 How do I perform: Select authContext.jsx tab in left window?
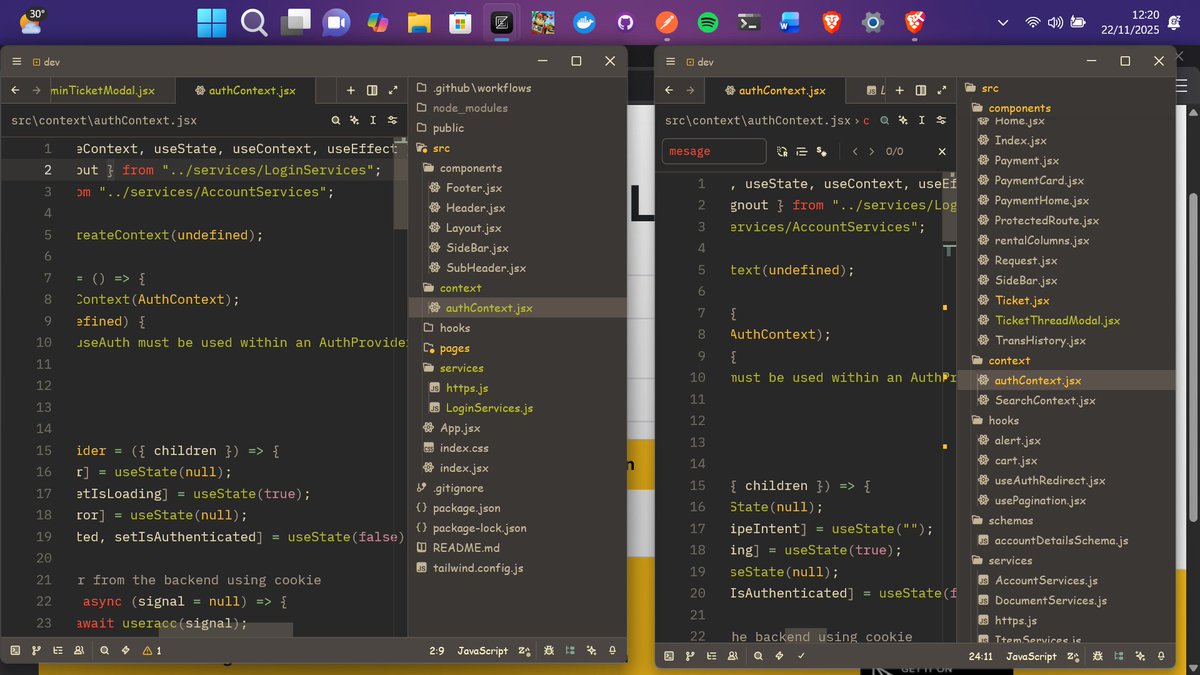[245, 90]
